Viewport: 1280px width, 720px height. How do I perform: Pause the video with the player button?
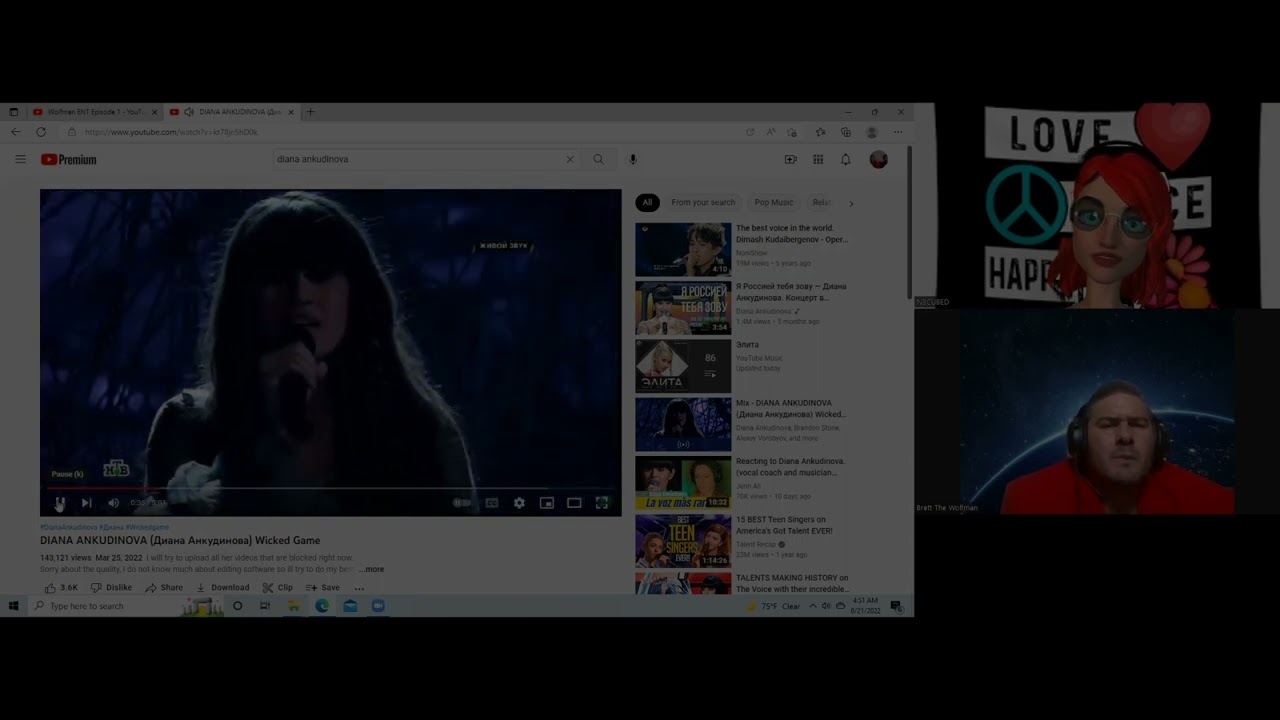coord(60,503)
